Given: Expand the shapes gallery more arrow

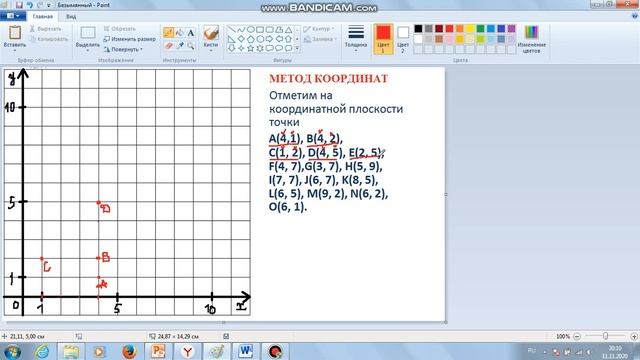Looking at the screenshot, I should click(x=297, y=48).
